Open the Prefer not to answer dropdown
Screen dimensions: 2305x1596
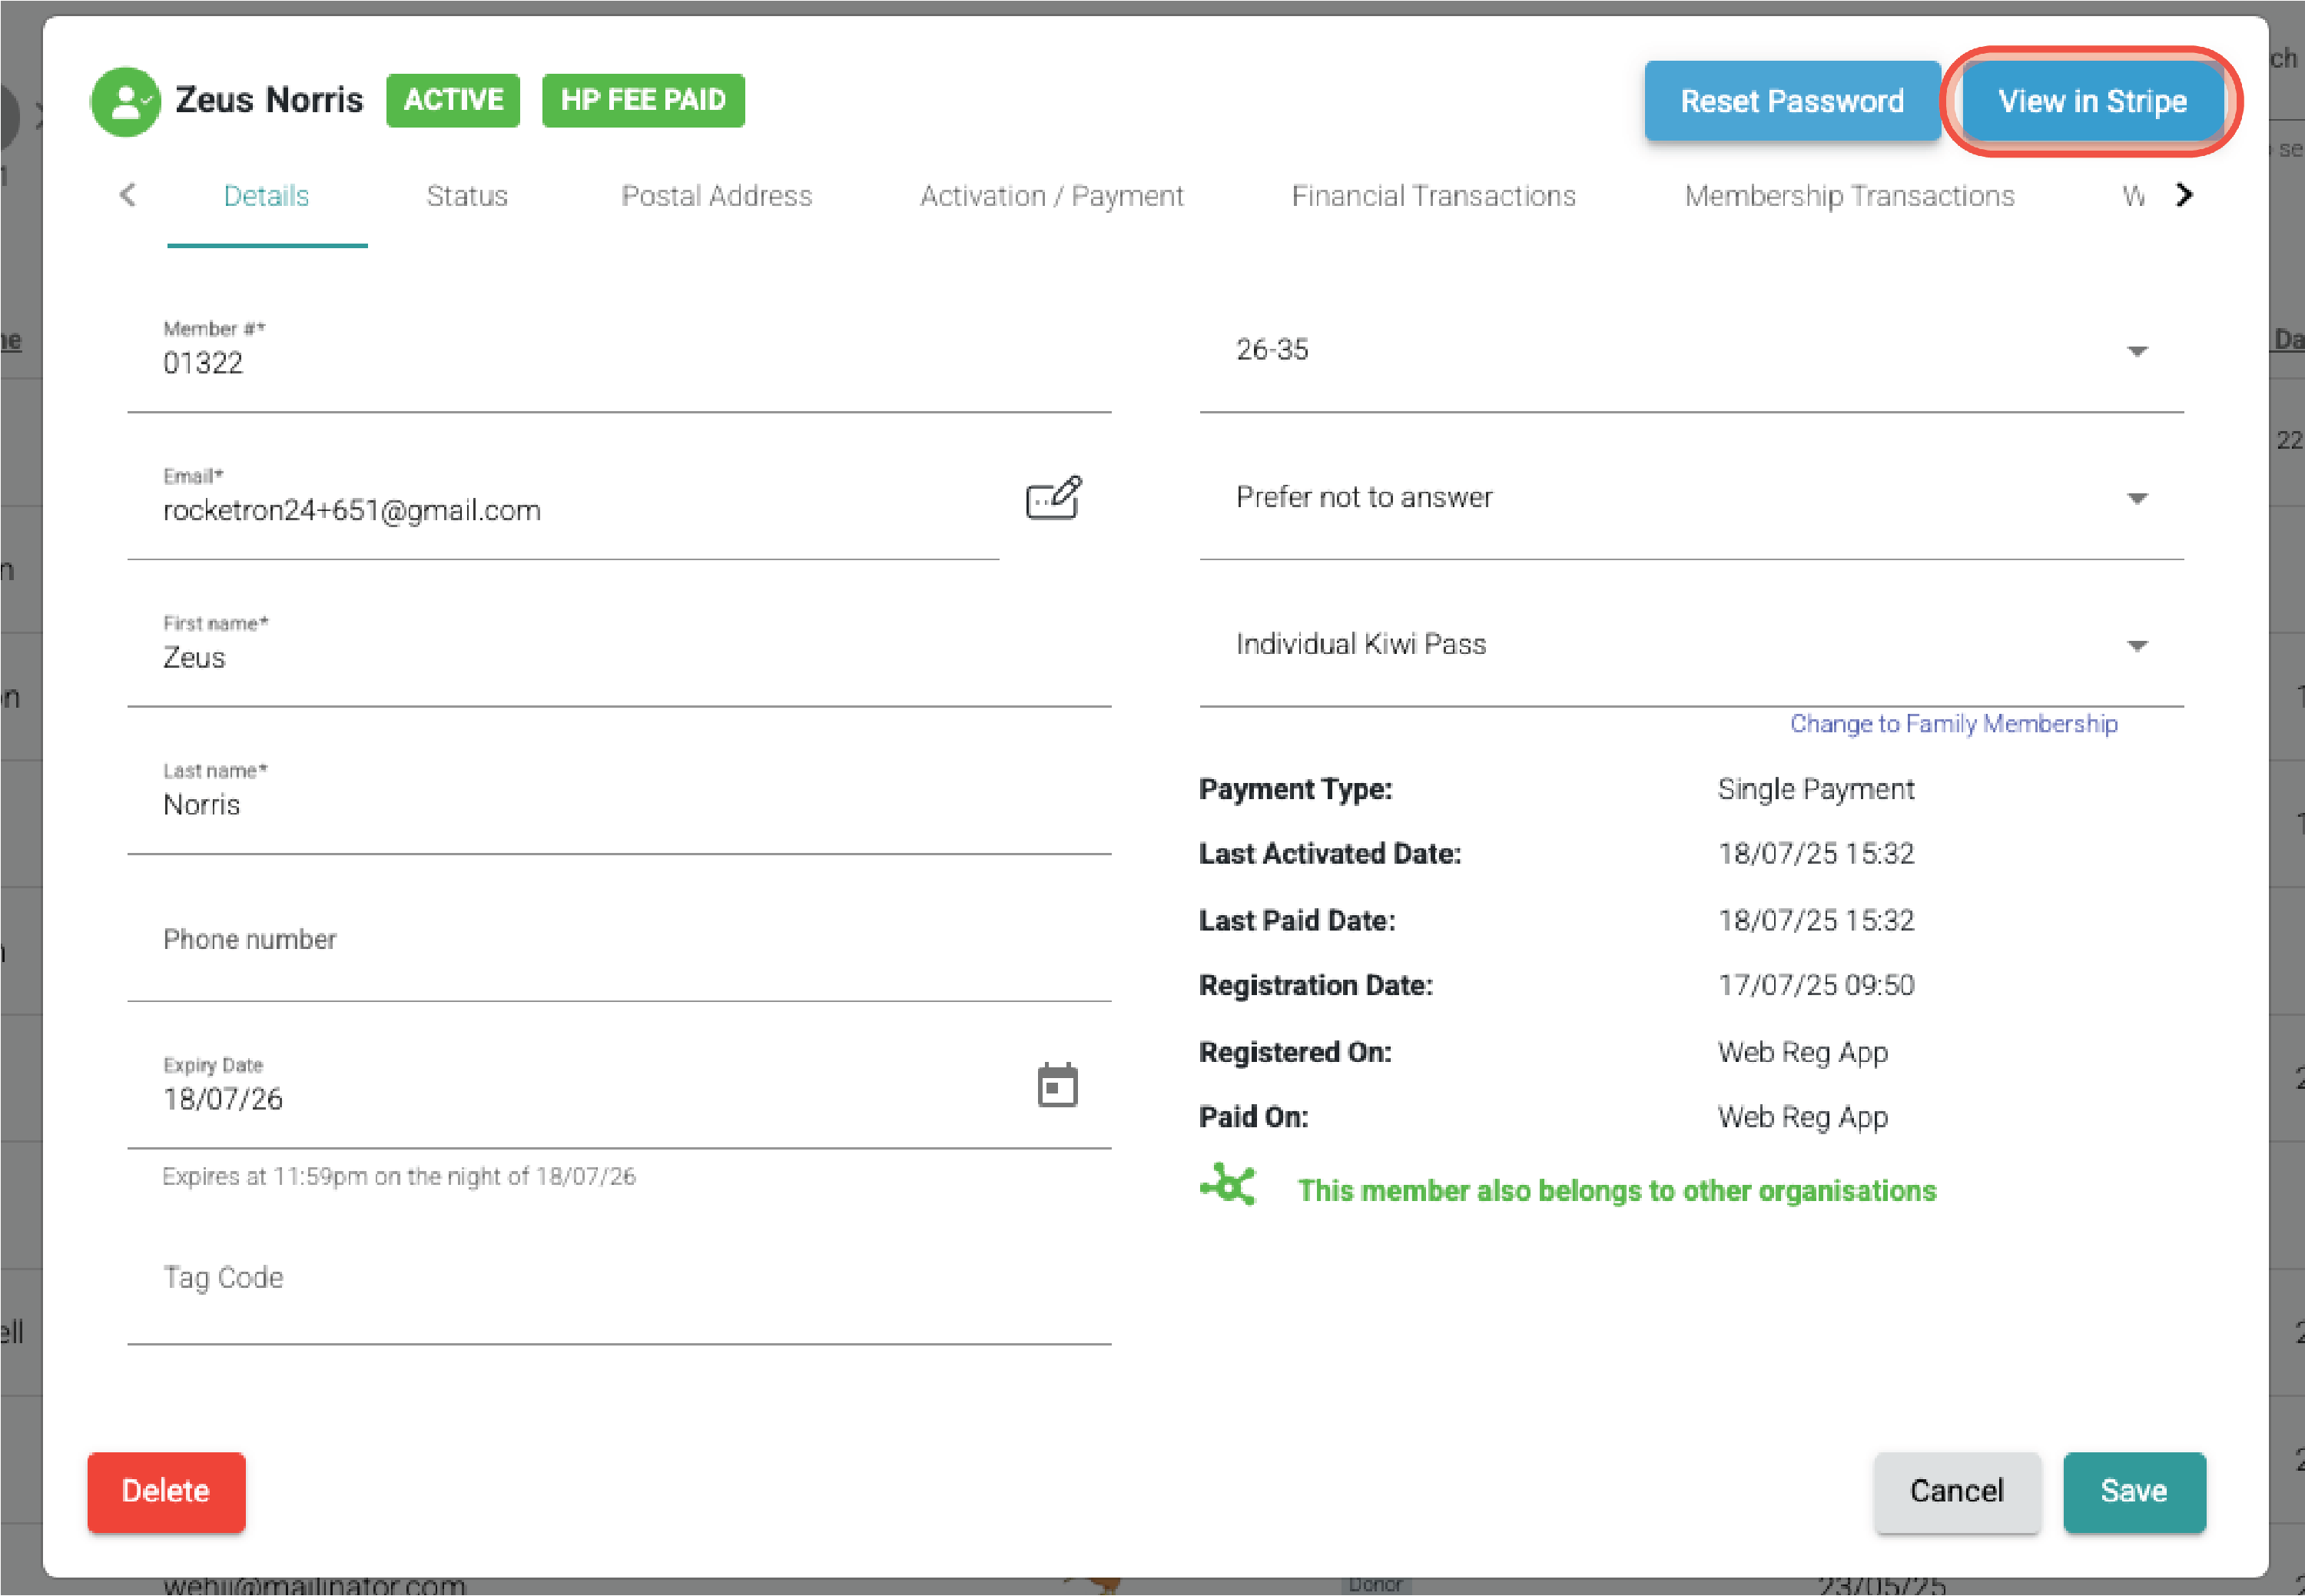tap(2136, 498)
